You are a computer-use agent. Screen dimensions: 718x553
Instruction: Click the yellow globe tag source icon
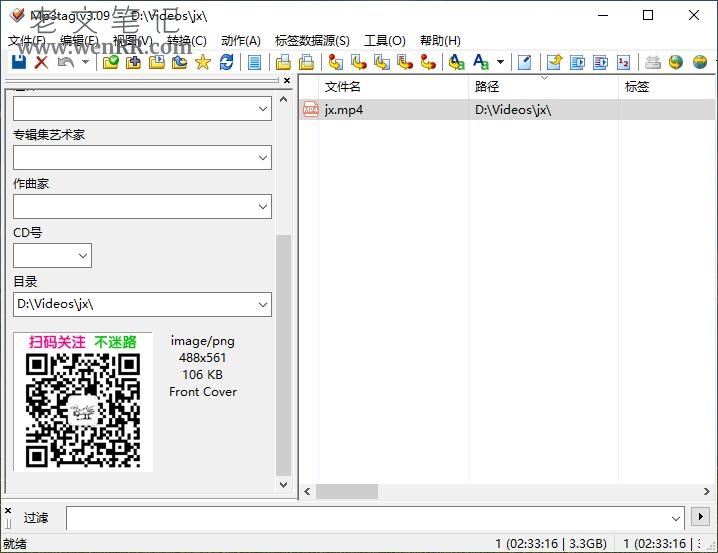700,62
